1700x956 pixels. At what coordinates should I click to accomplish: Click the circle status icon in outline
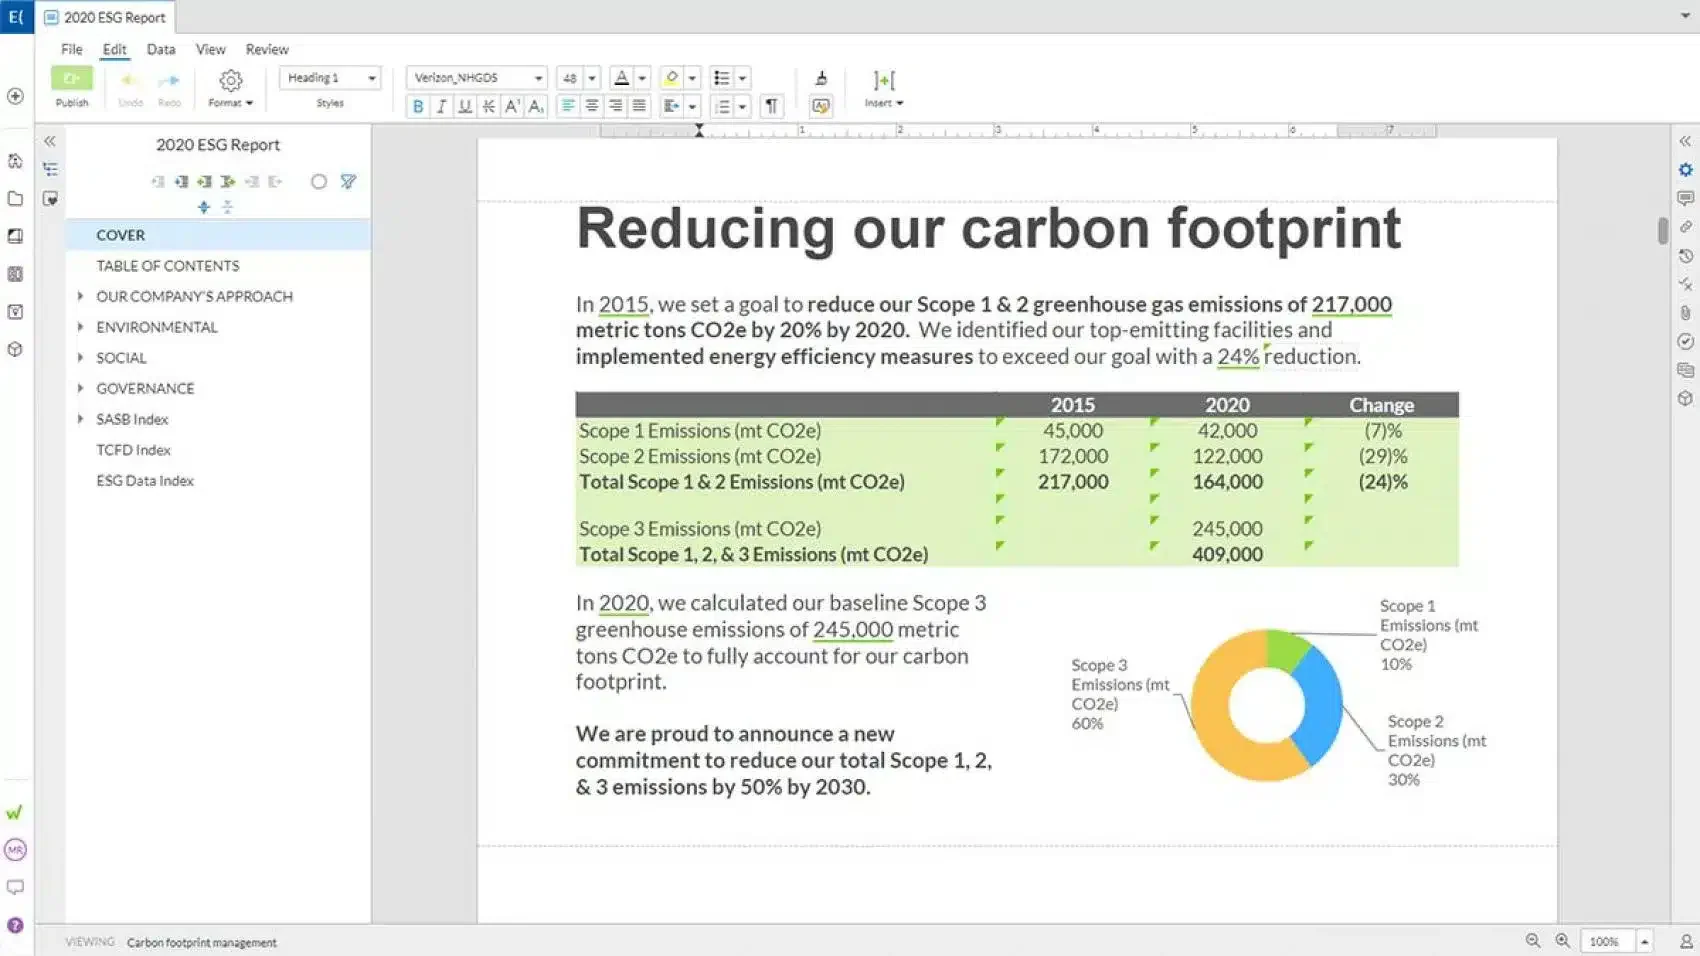click(x=318, y=181)
